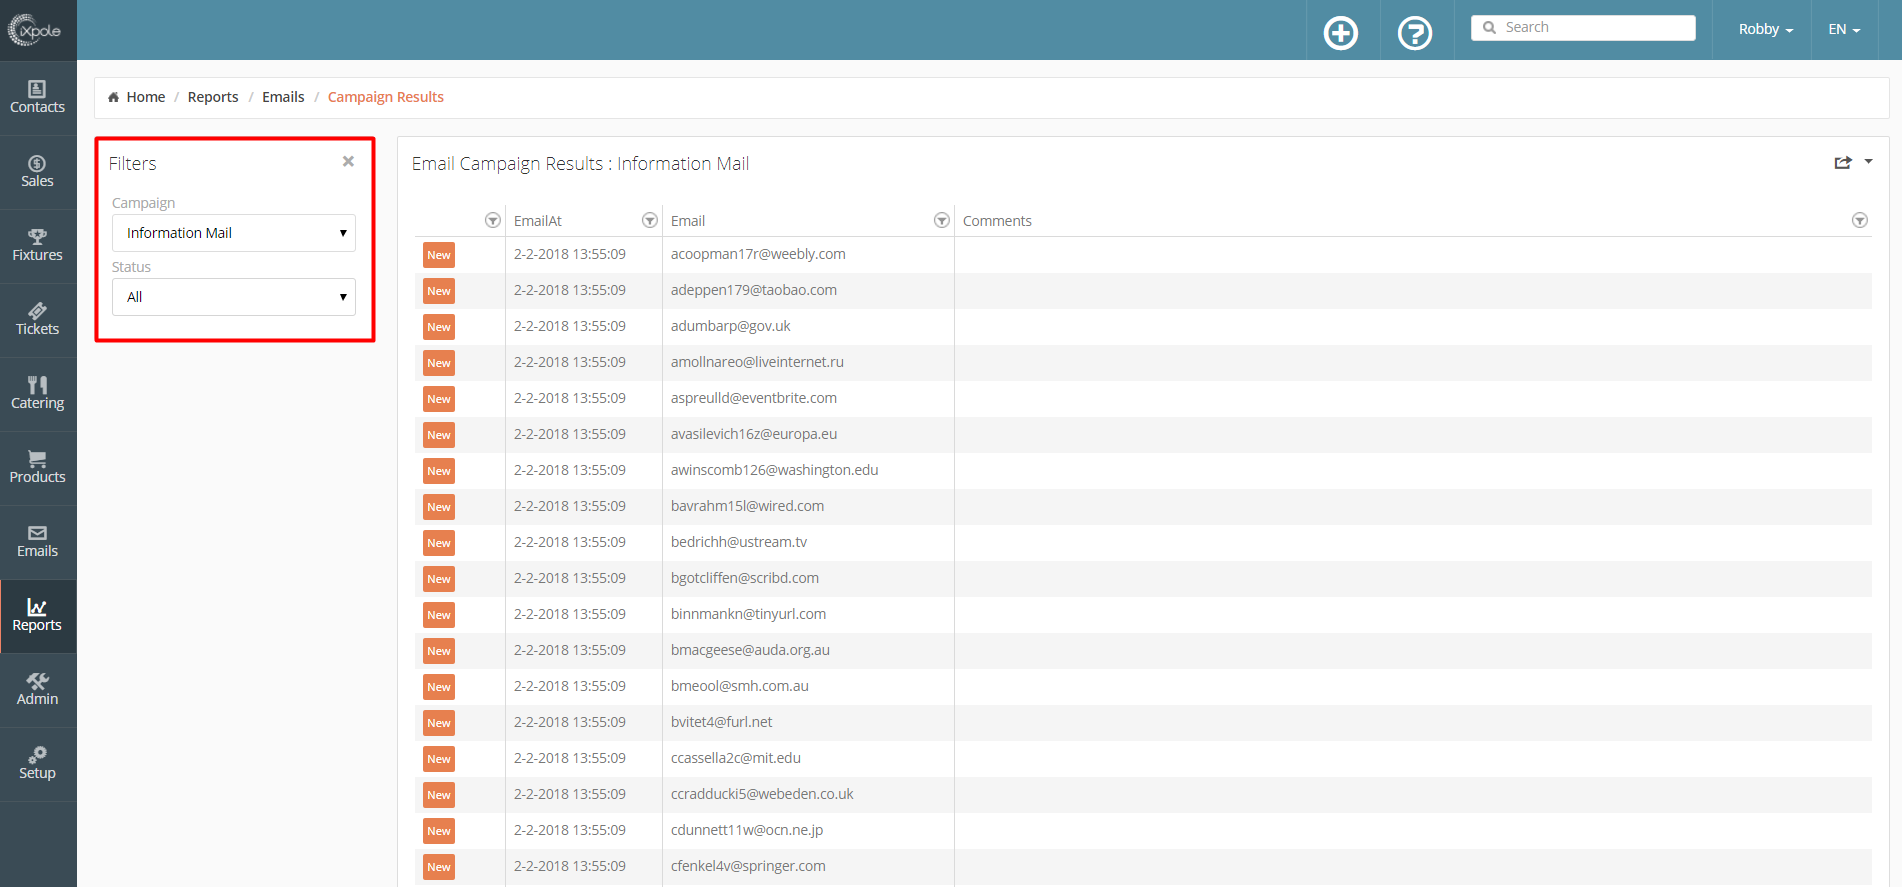
Task: Open the Setup sidebar section
Action: (x=38, y=764)
